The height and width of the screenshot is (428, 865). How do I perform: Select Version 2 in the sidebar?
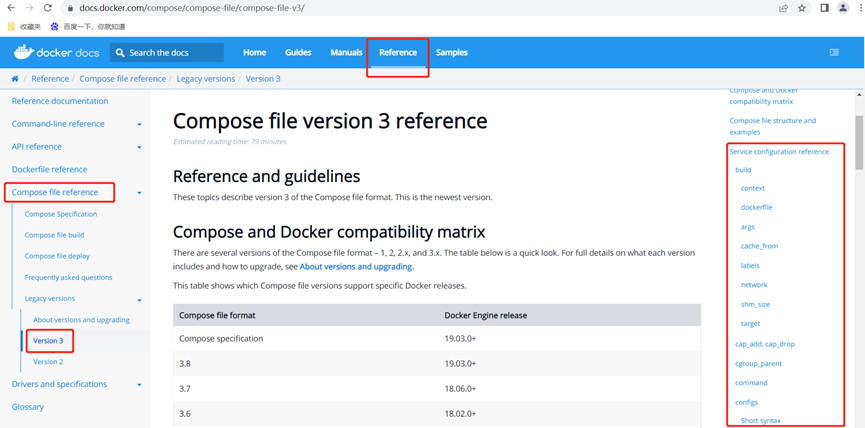(x=48, y=362)
